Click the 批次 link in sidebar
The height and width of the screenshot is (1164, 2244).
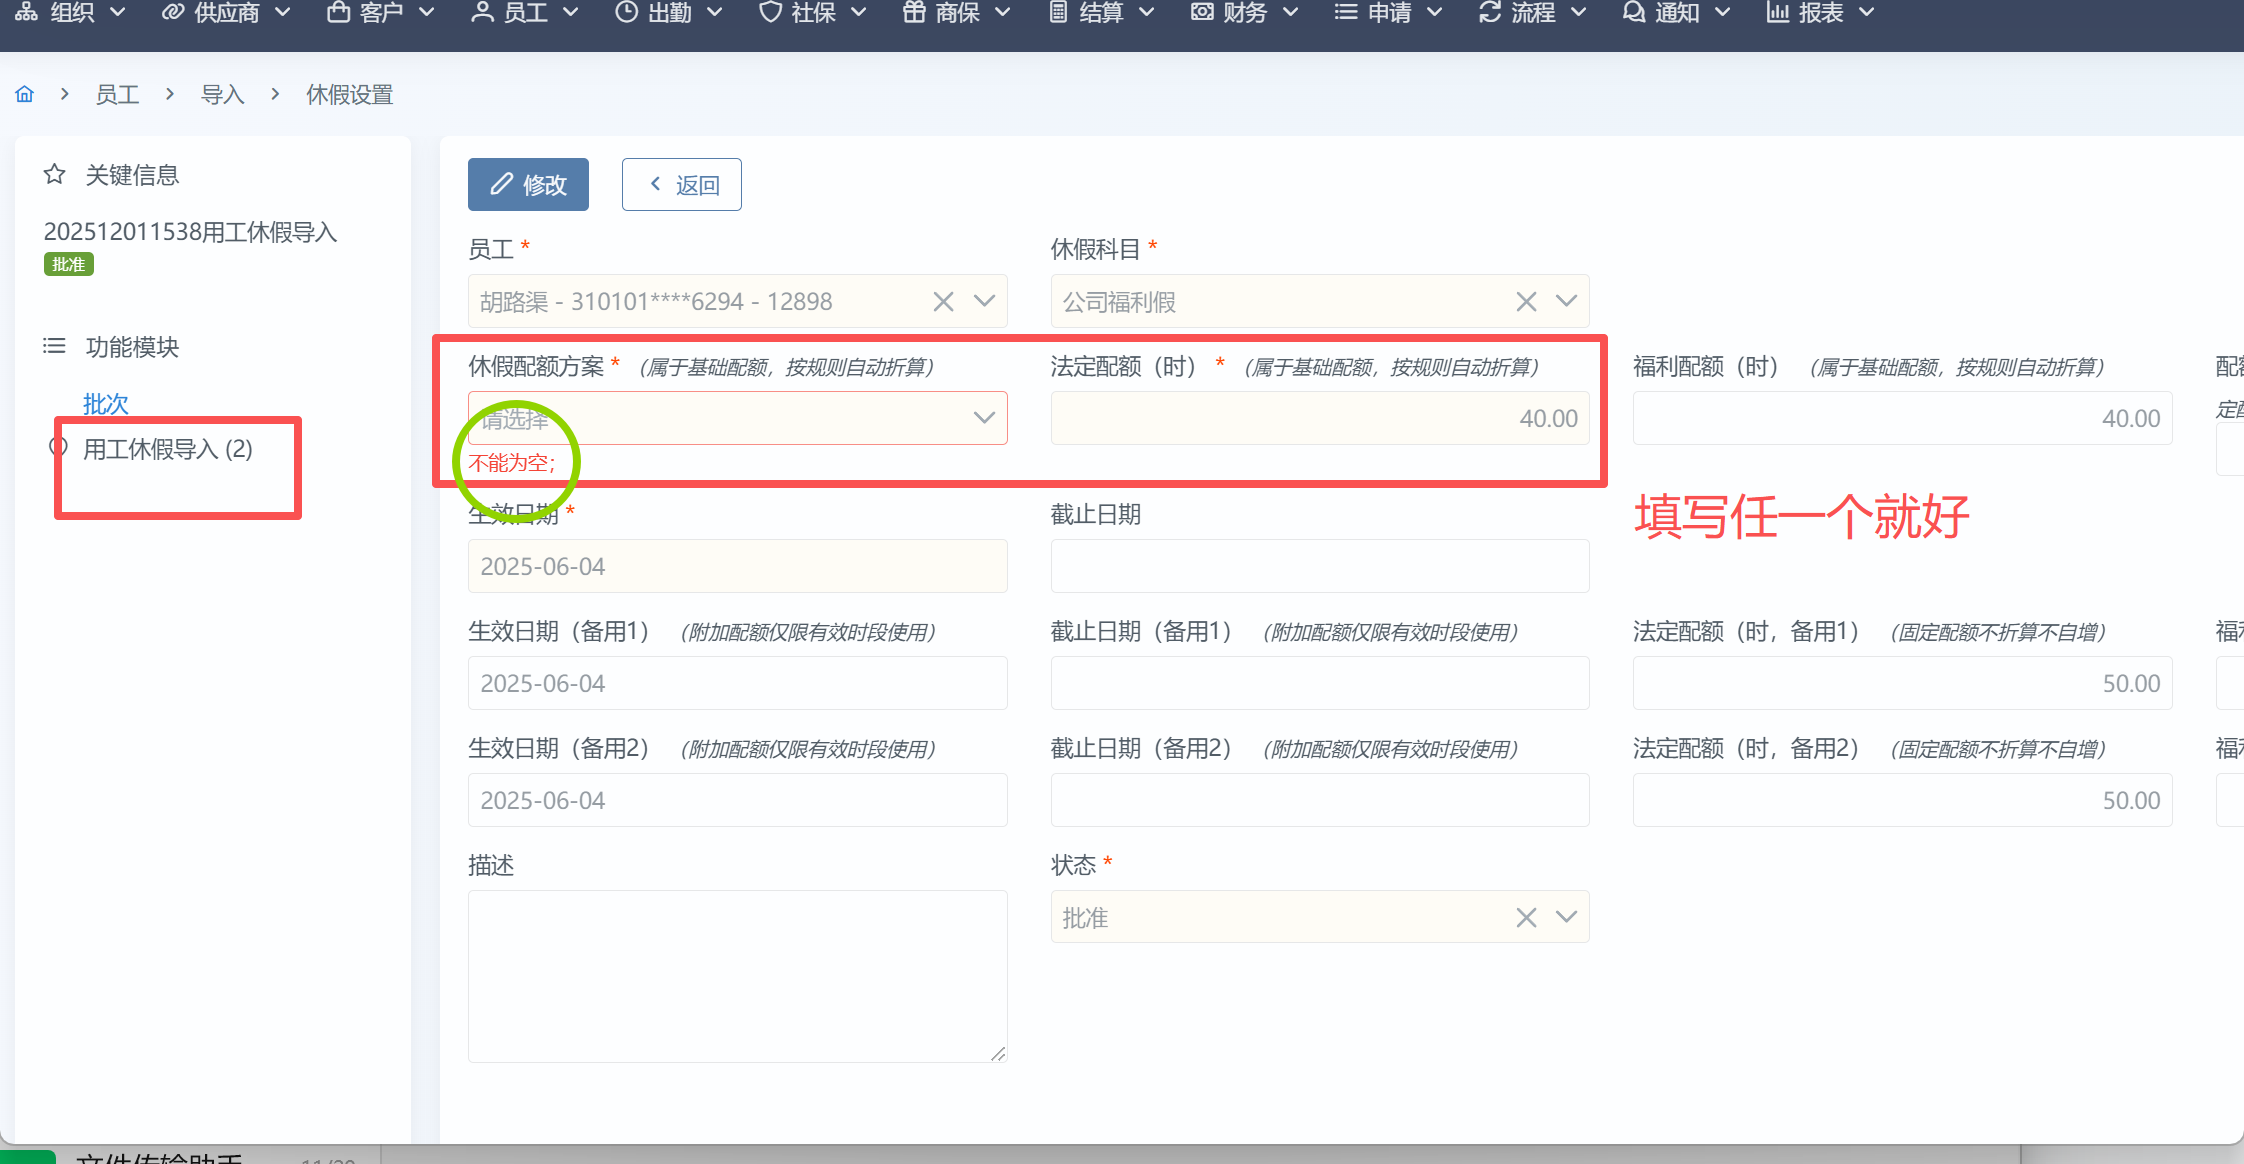105,404
